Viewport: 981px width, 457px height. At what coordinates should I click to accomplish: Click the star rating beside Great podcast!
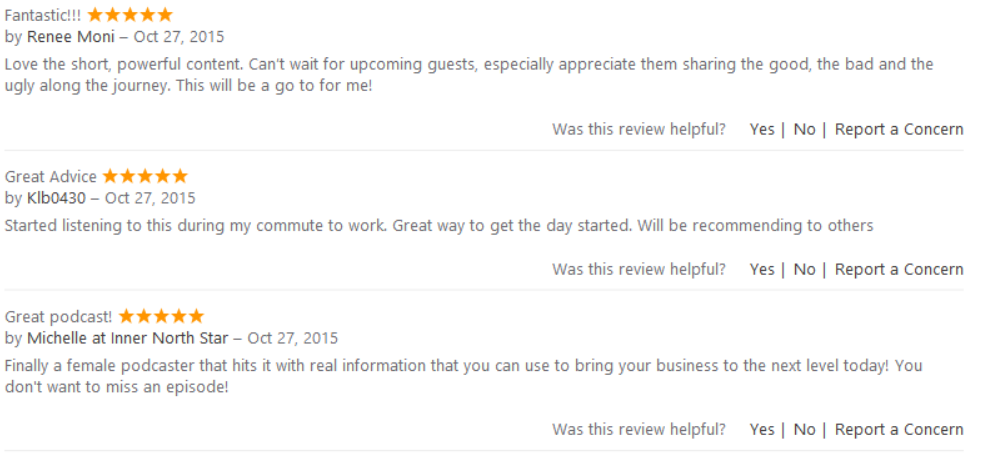click(x=162, y=316)
